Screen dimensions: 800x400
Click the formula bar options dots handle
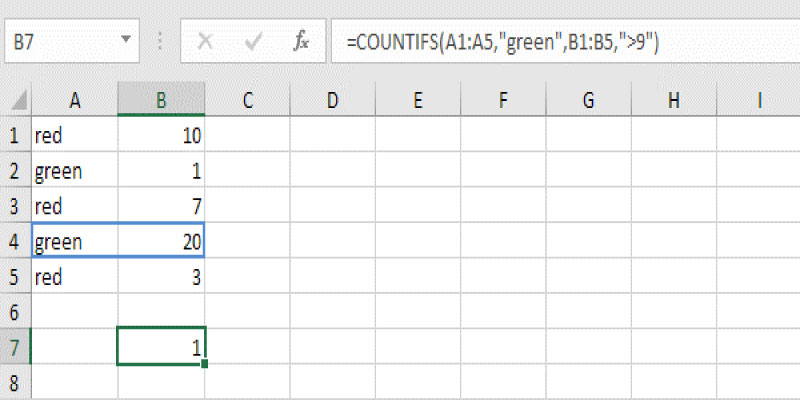(x=160, y=41)
